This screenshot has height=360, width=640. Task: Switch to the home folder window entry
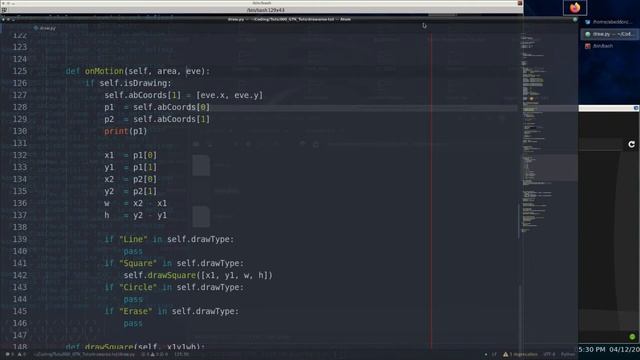pos(609,22)
